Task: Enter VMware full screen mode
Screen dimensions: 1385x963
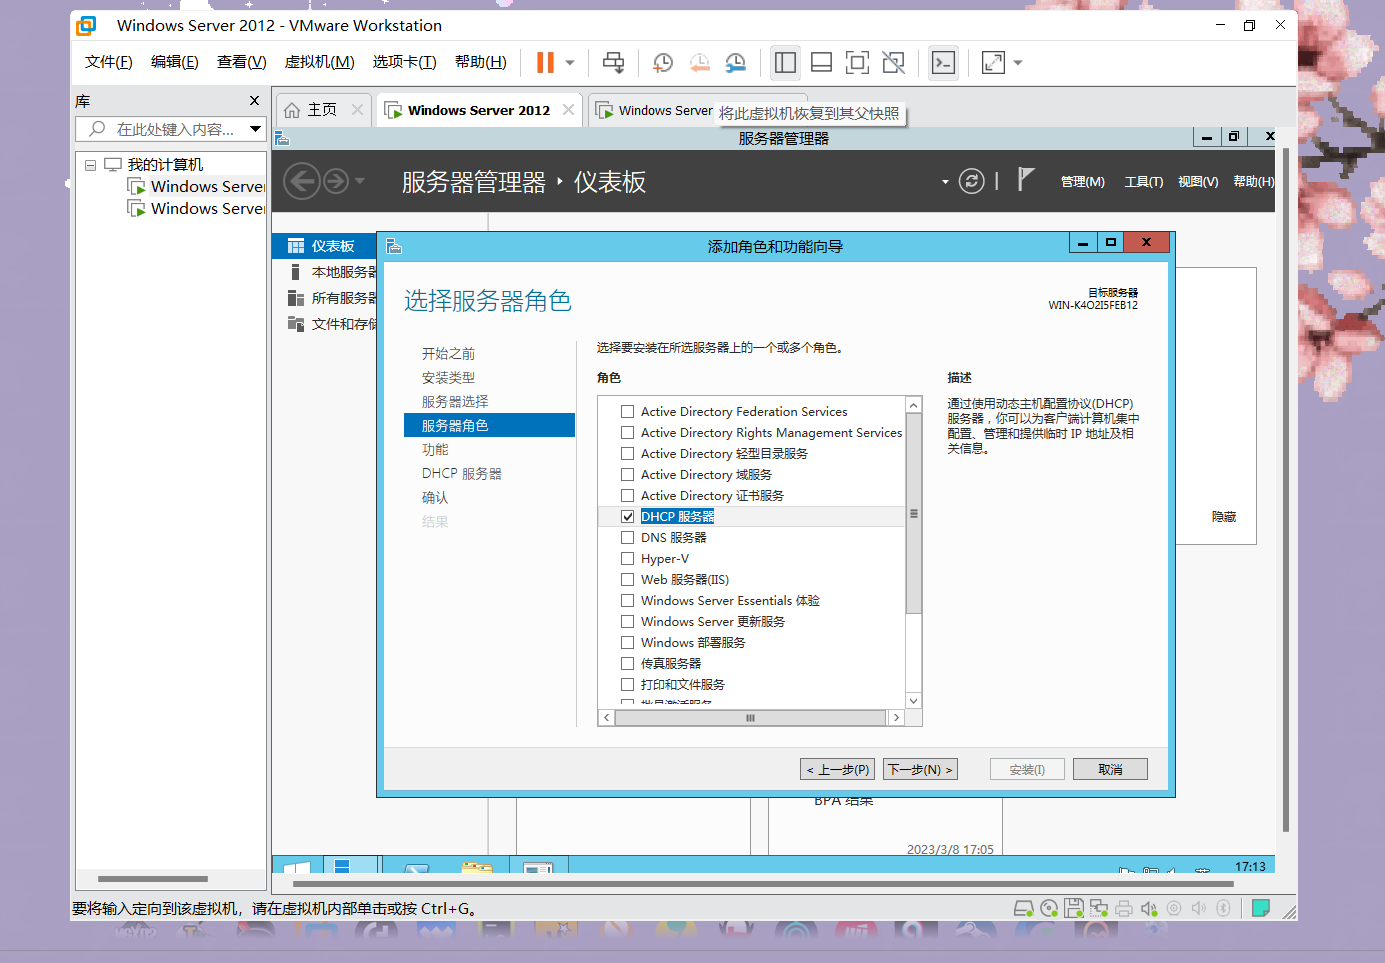Action: click(857, 62)
